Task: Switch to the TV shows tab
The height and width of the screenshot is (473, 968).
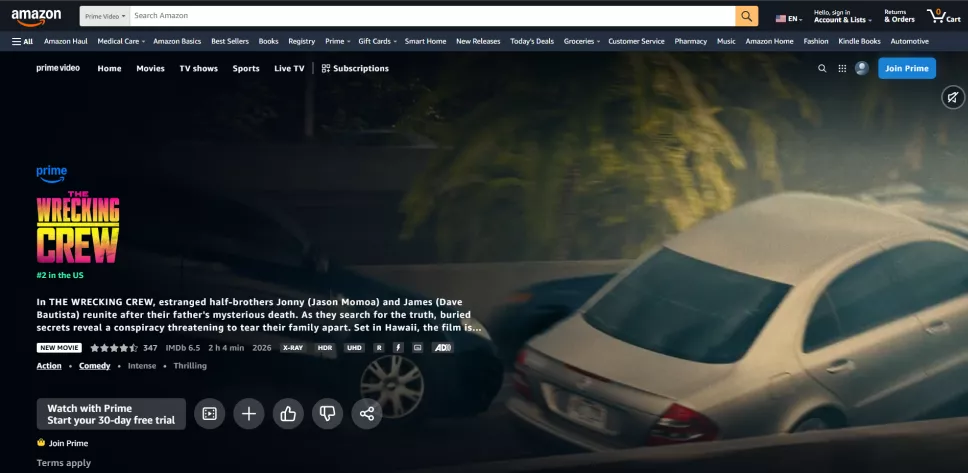Action: point(198,69)
